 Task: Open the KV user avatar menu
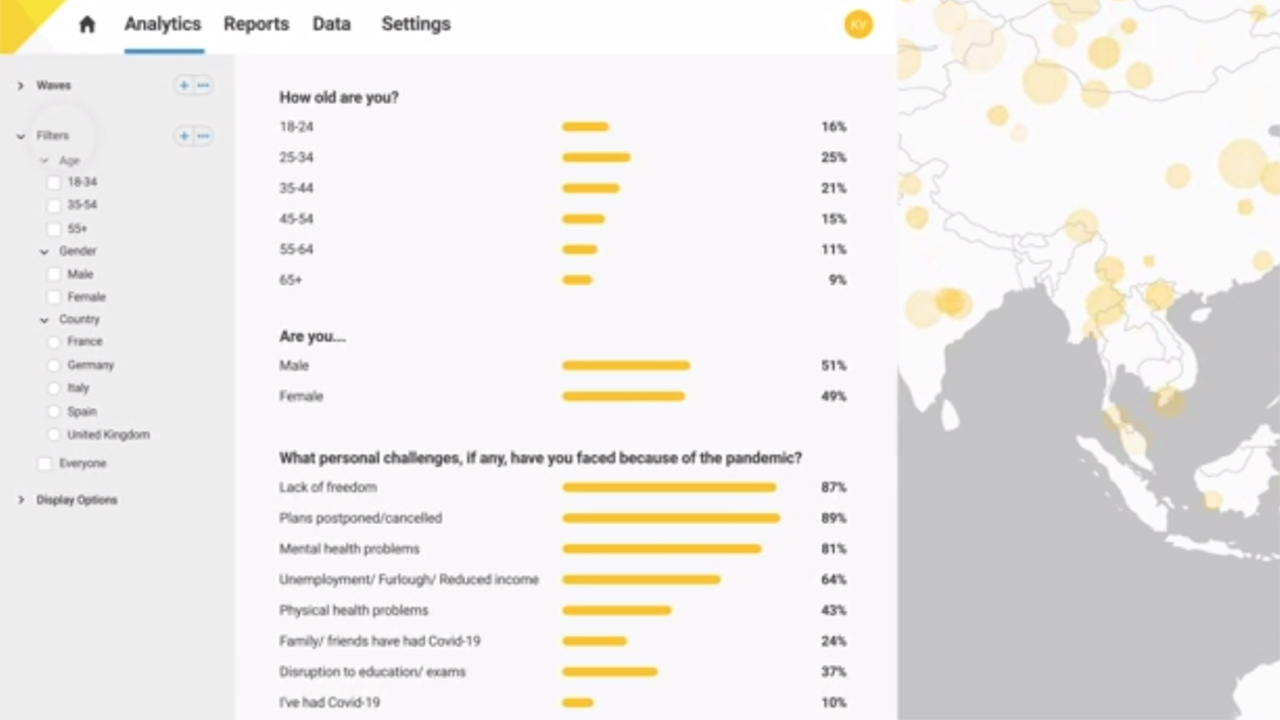858,24
